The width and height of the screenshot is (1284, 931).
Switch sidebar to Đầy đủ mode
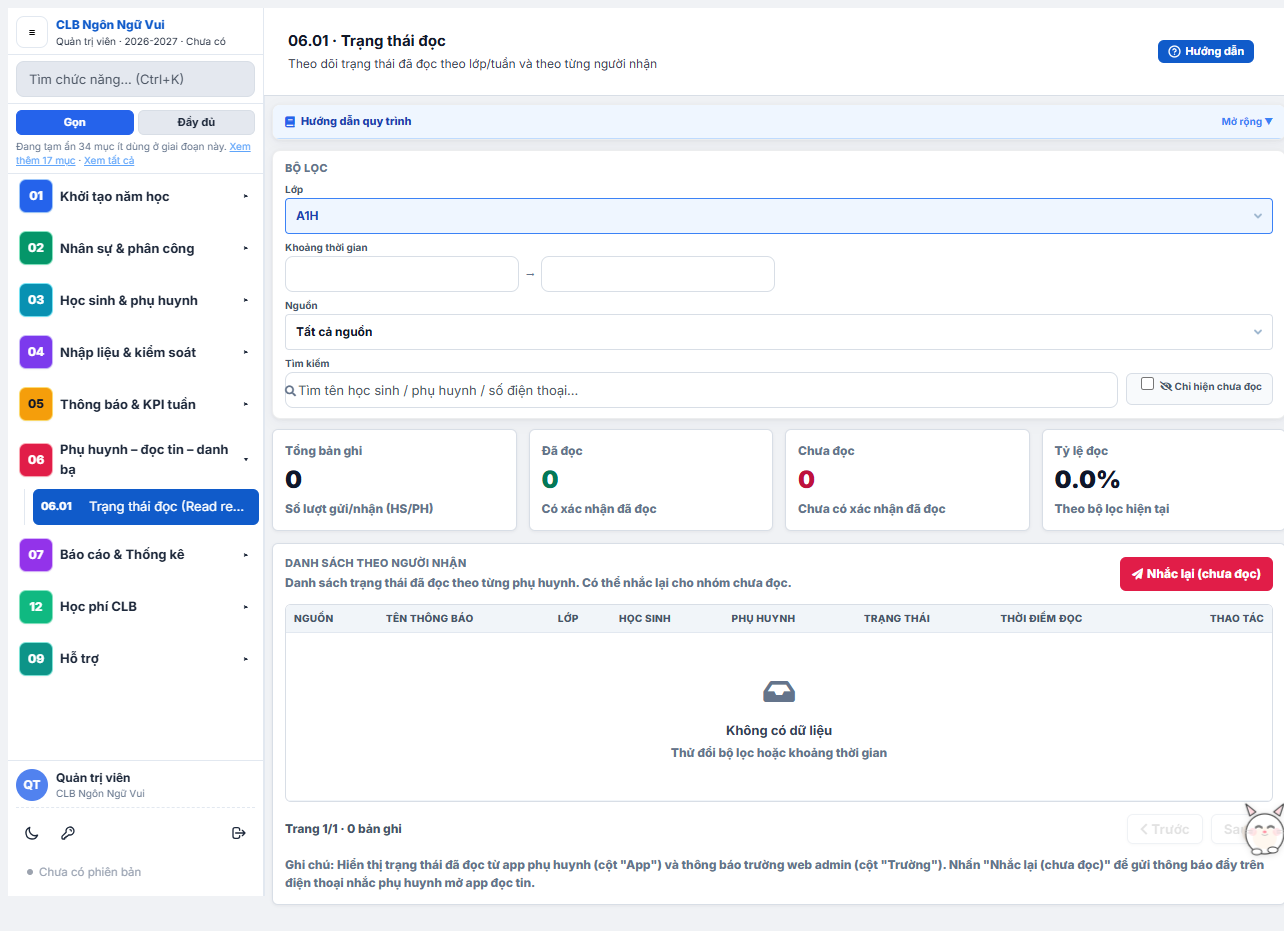[x=196, y=122]
